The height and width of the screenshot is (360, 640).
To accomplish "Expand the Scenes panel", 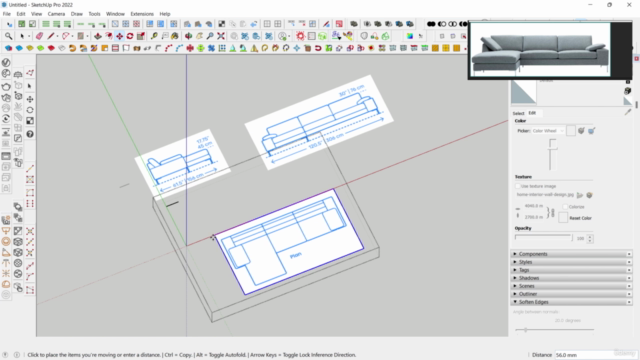I will tap(571, 286).
